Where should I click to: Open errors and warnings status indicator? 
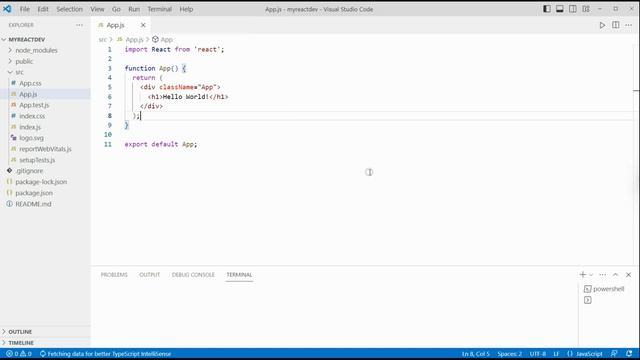pos(19,354)
